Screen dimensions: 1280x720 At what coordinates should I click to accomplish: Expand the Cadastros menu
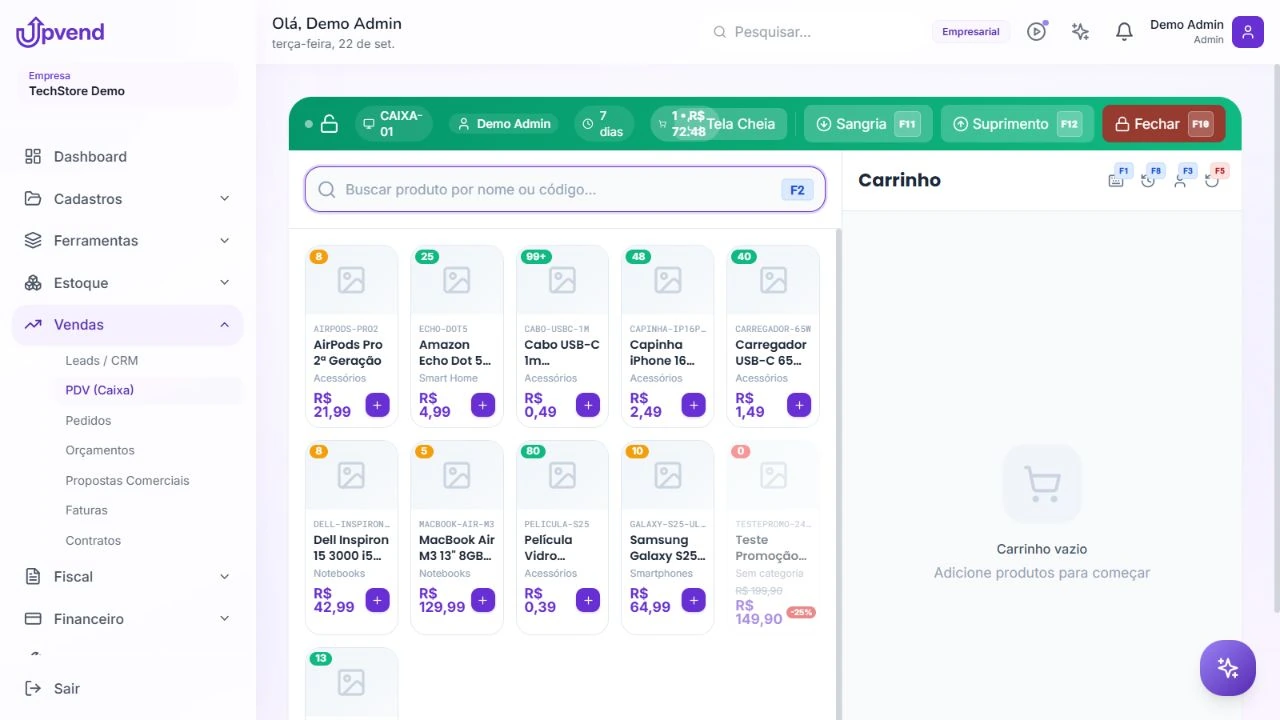point(128,199)
